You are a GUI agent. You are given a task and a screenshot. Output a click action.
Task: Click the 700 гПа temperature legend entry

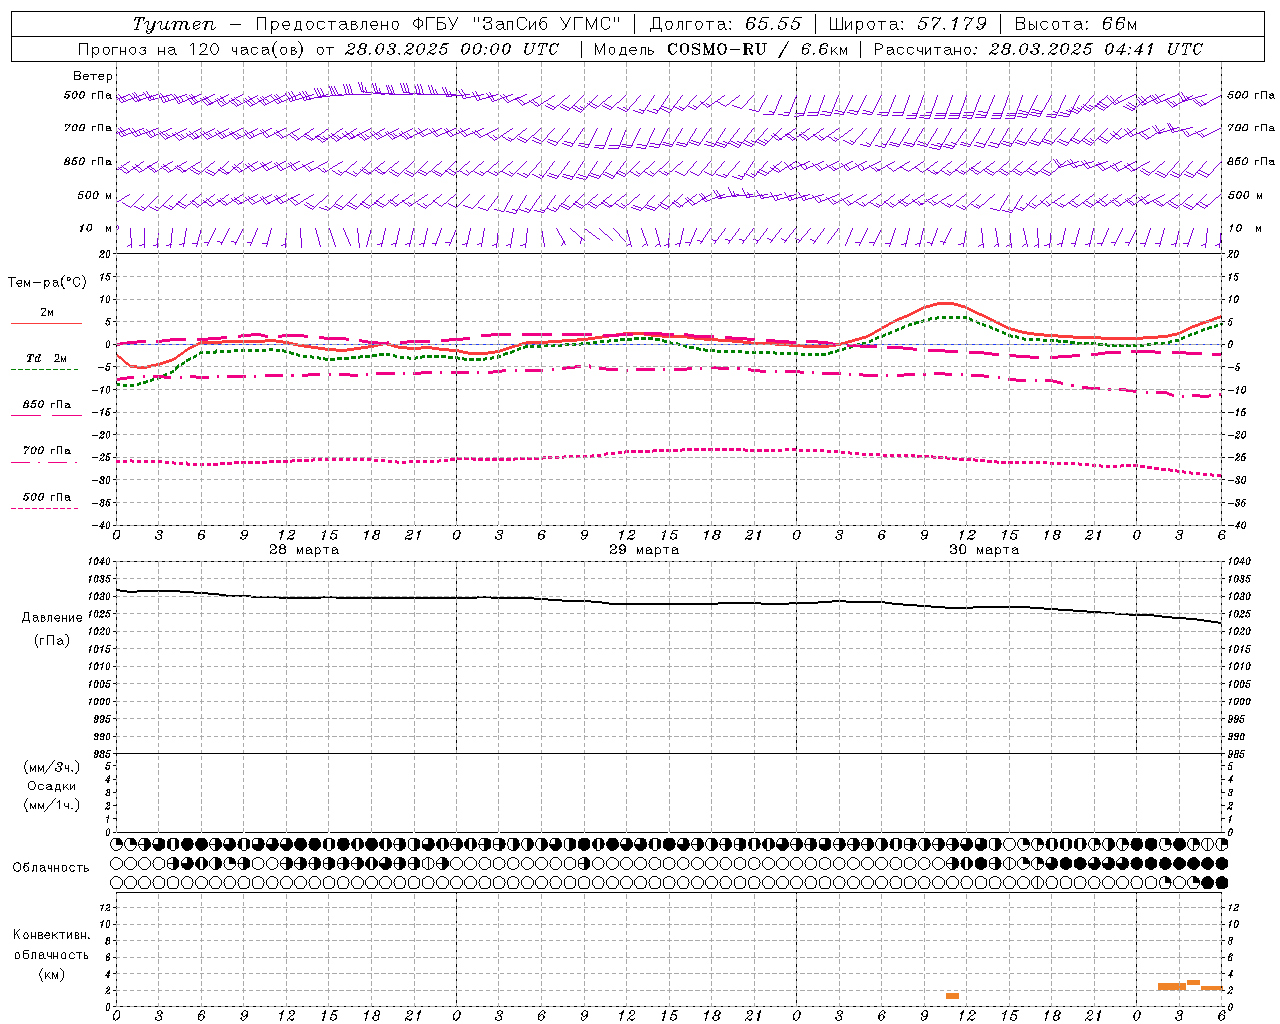(47, 451)
